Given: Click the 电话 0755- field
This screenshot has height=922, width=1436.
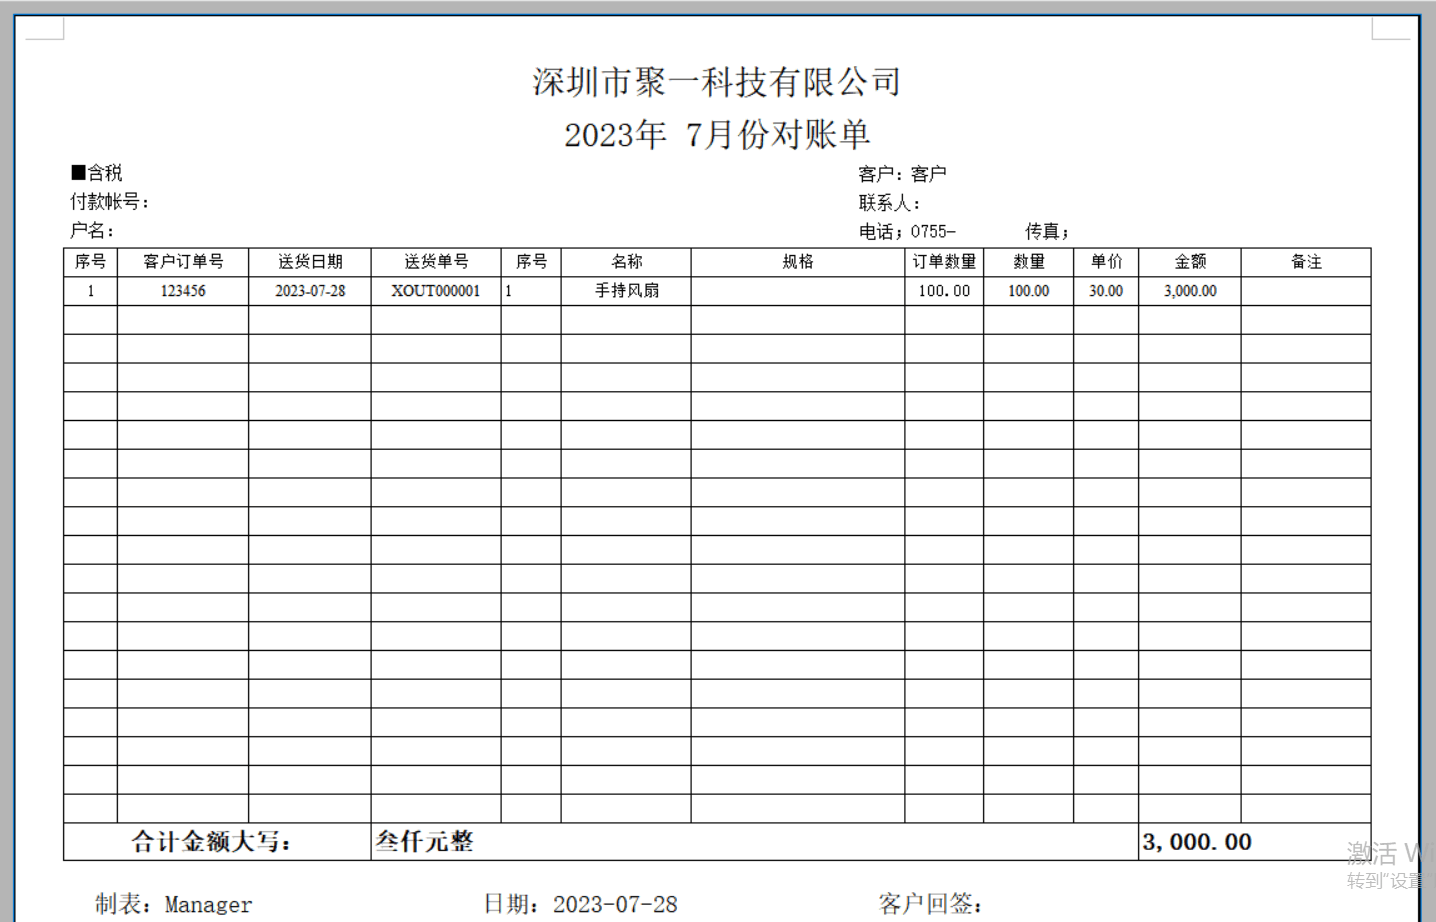Looking at the screenshot, I should pos(907,232).
